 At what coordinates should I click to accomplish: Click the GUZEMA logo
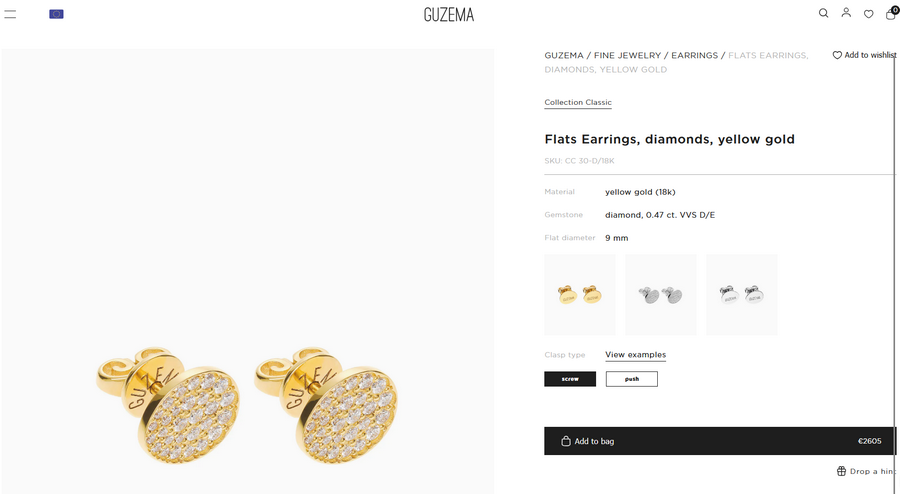point(449,14)
